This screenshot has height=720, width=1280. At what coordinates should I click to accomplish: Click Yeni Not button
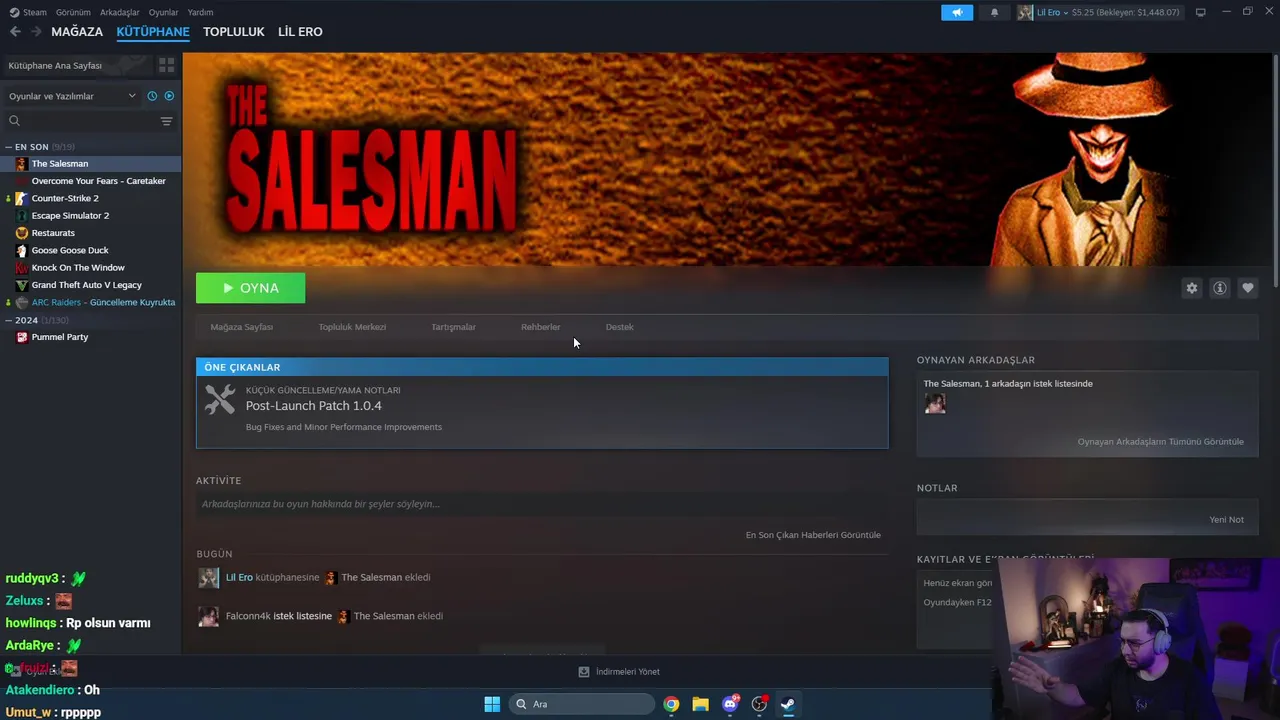pos(1226,520)
